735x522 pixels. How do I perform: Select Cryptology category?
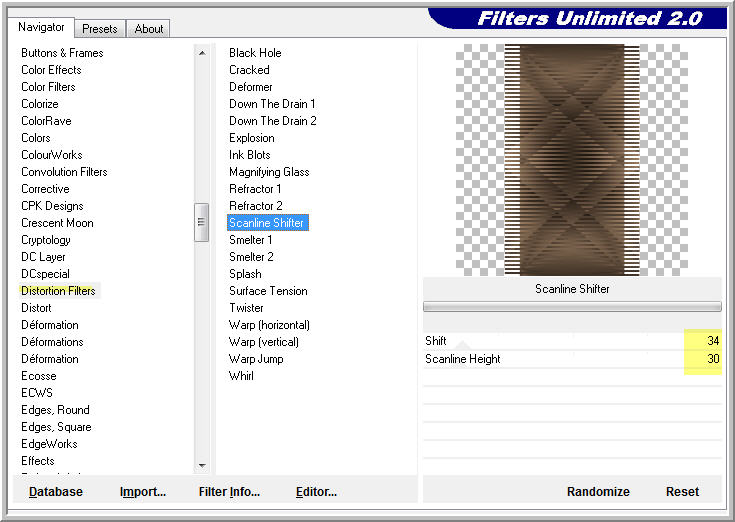(x=46, y=240)
